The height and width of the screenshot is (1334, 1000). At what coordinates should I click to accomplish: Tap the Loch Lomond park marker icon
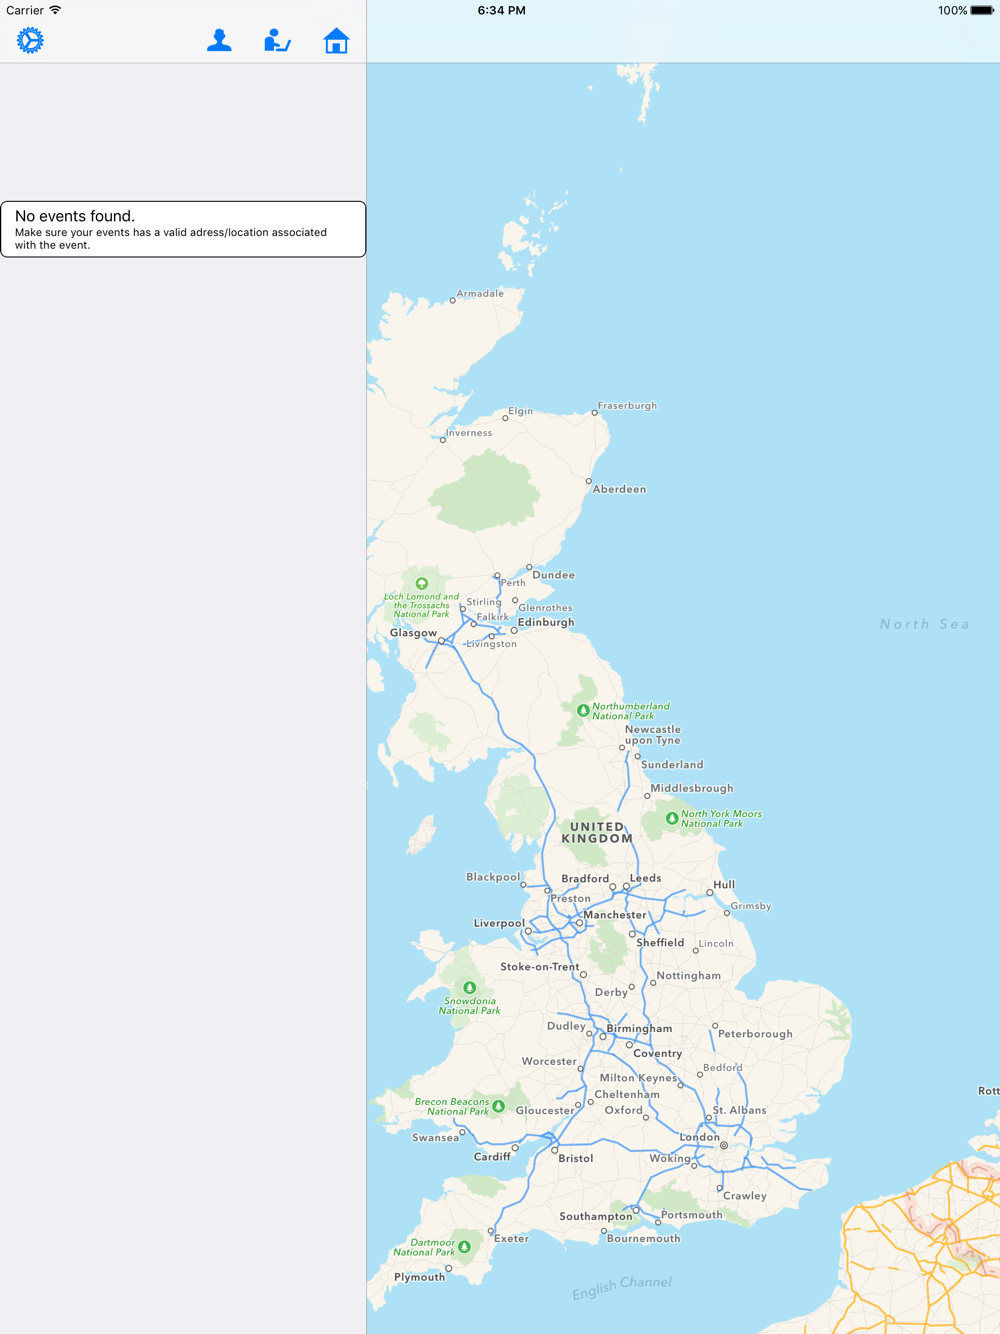(x=422, y=583)
